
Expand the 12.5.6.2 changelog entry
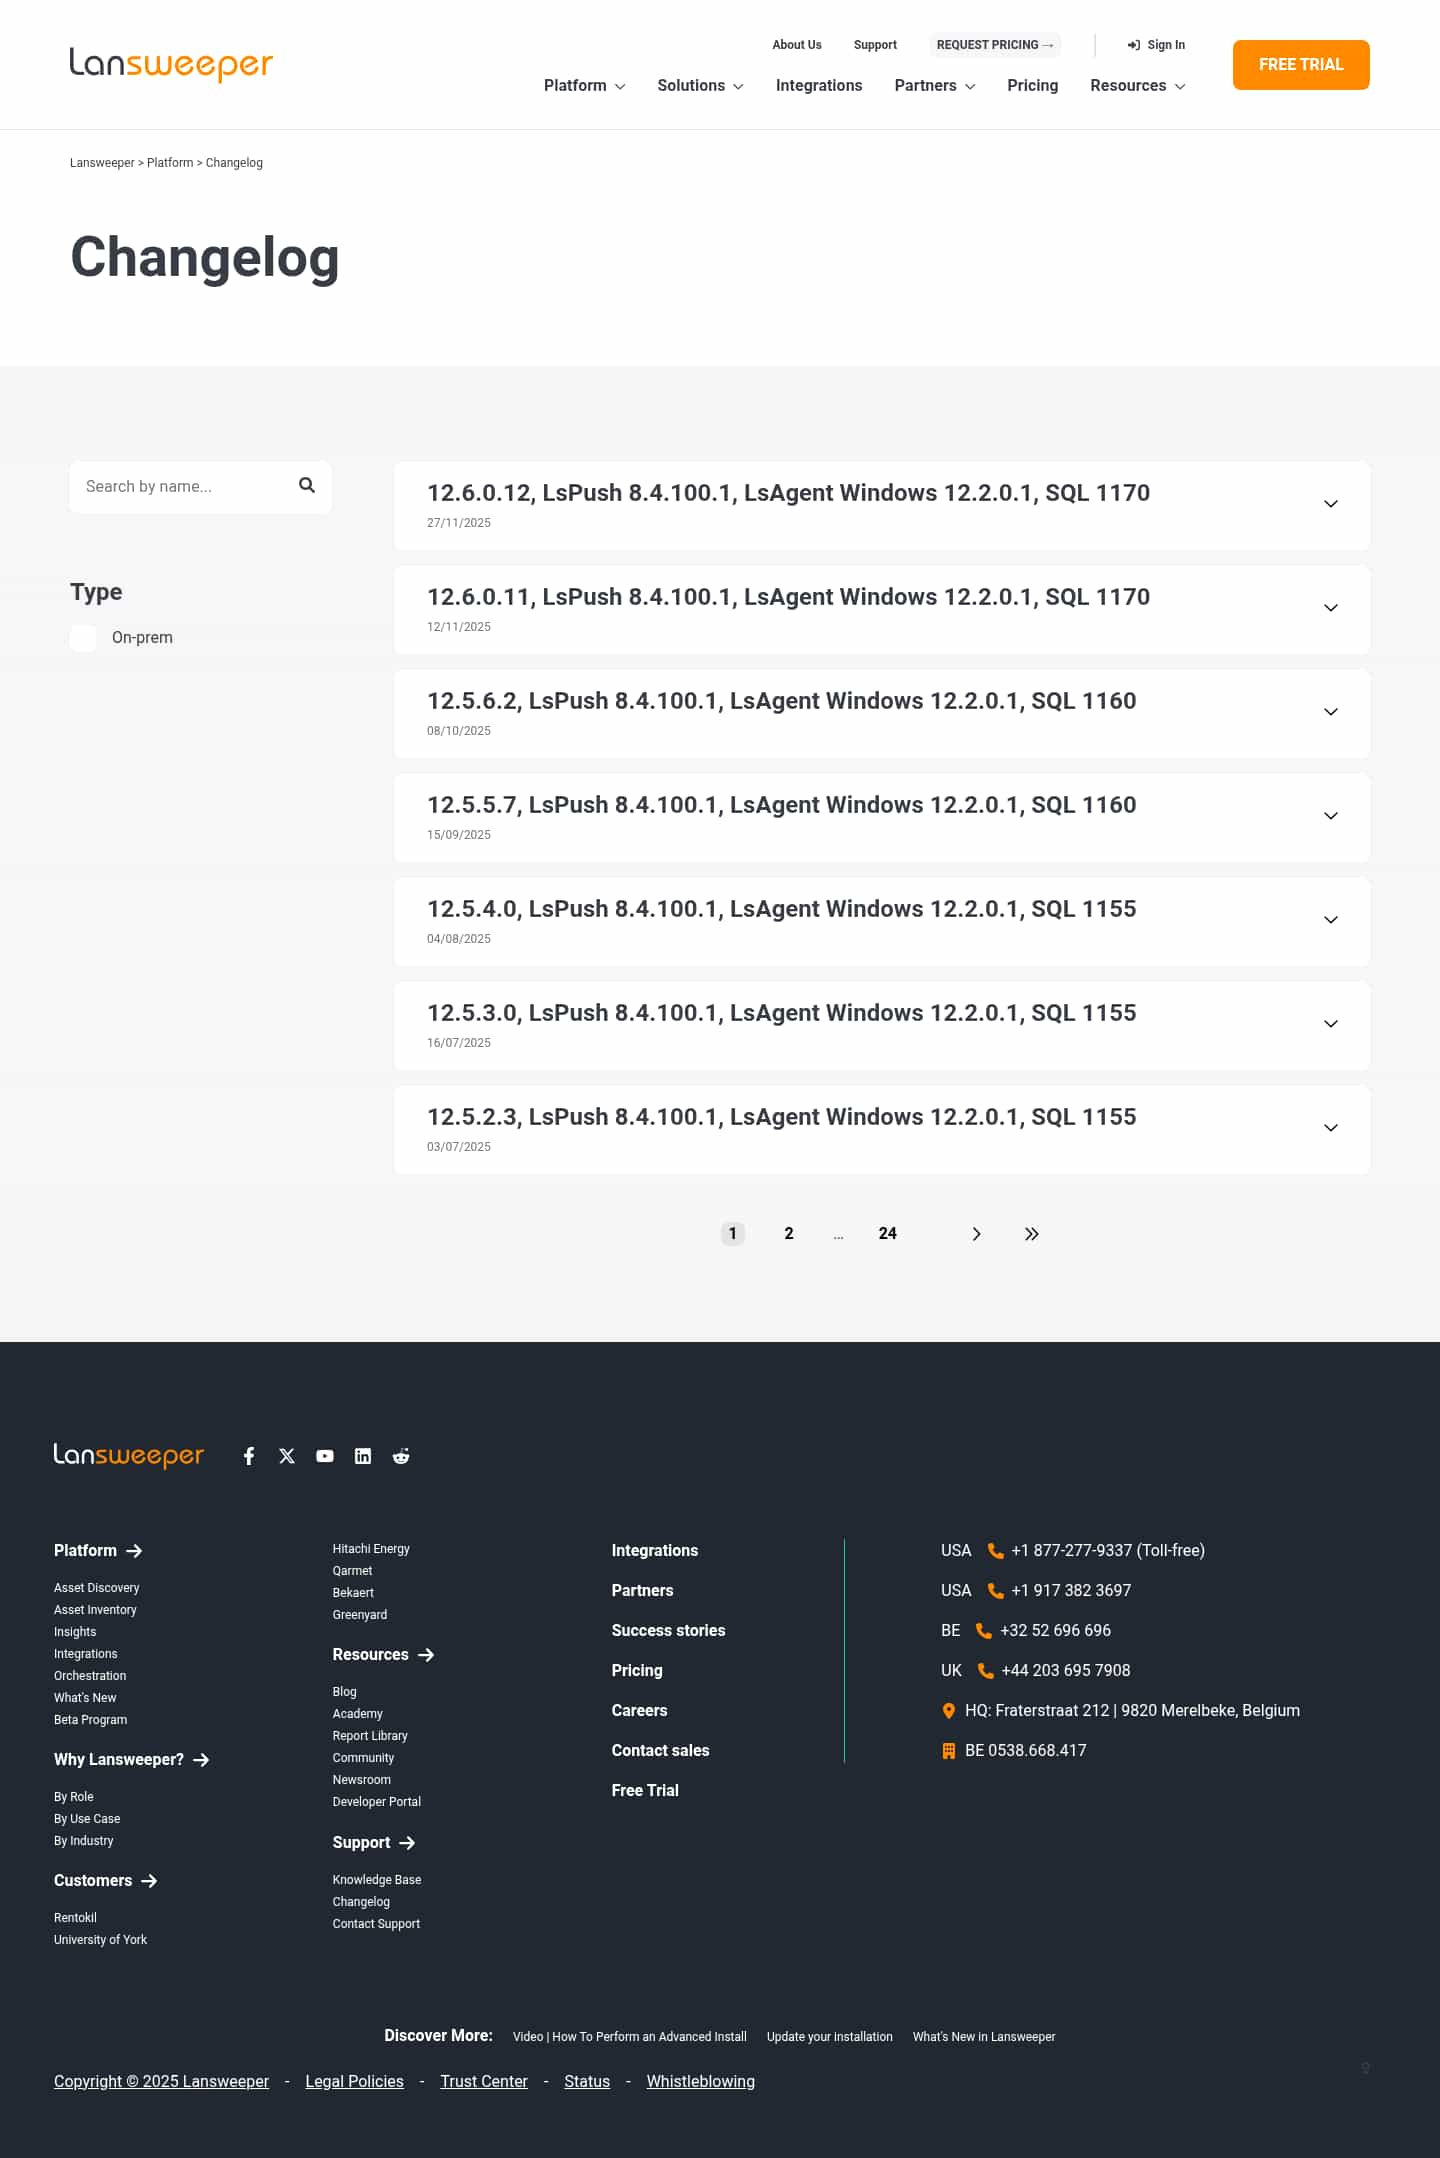point(882,714)
